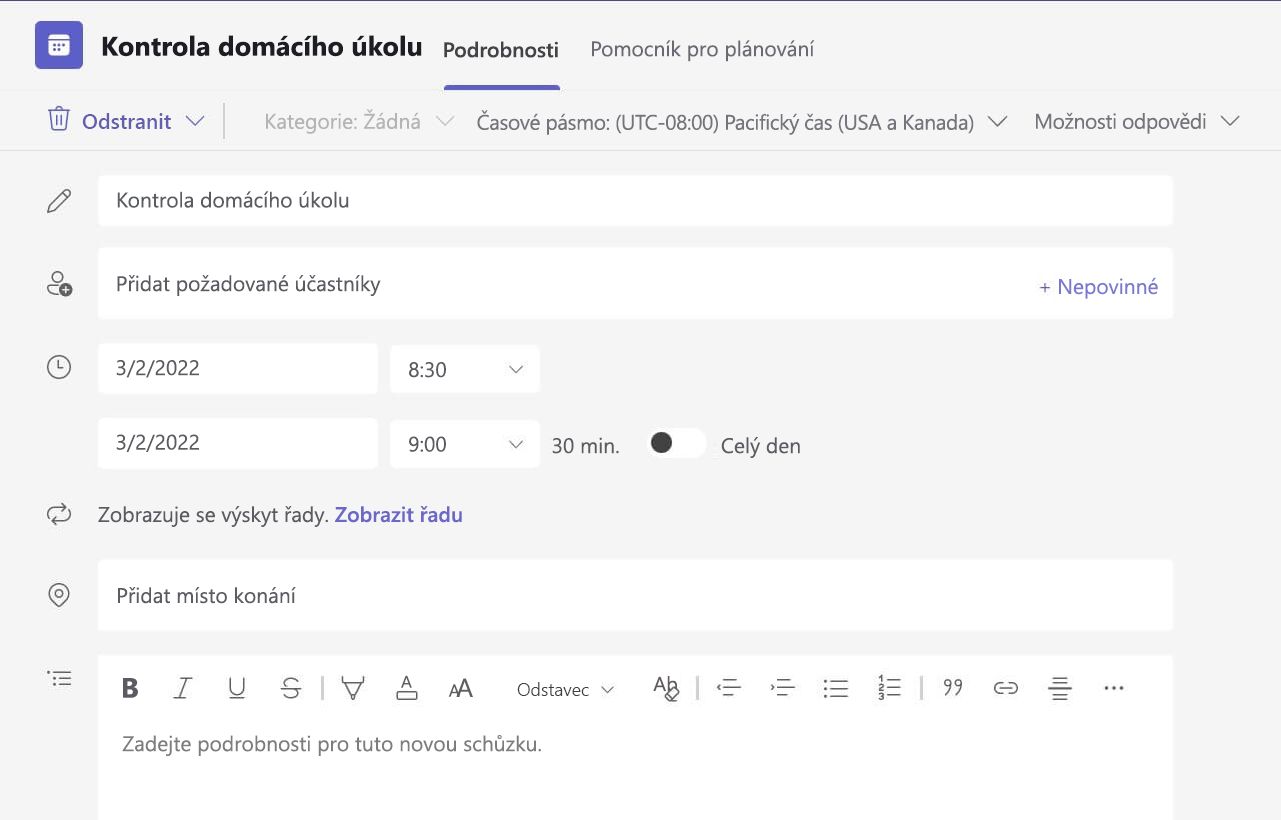Click the paragraph alignment icon
Image resolution: width=1281 pixels, height=820 pixels.
1060,688
